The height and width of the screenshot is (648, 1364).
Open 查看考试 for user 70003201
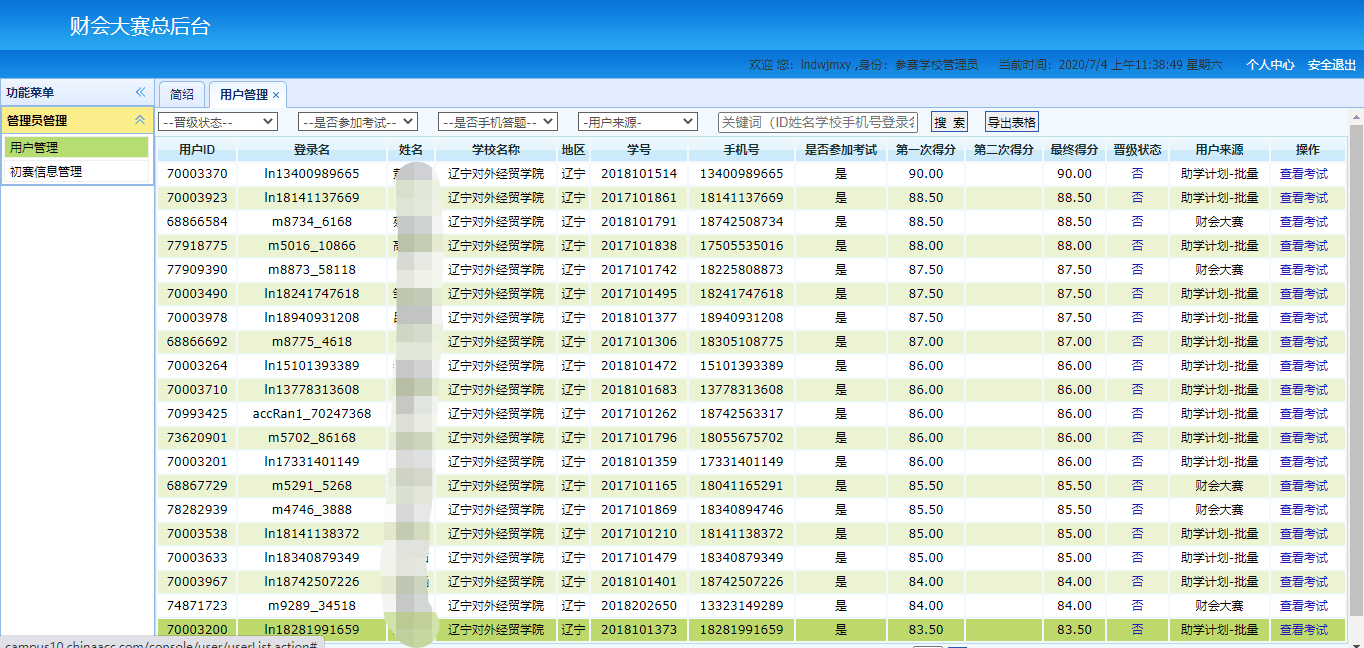[x=1304, y=462]
